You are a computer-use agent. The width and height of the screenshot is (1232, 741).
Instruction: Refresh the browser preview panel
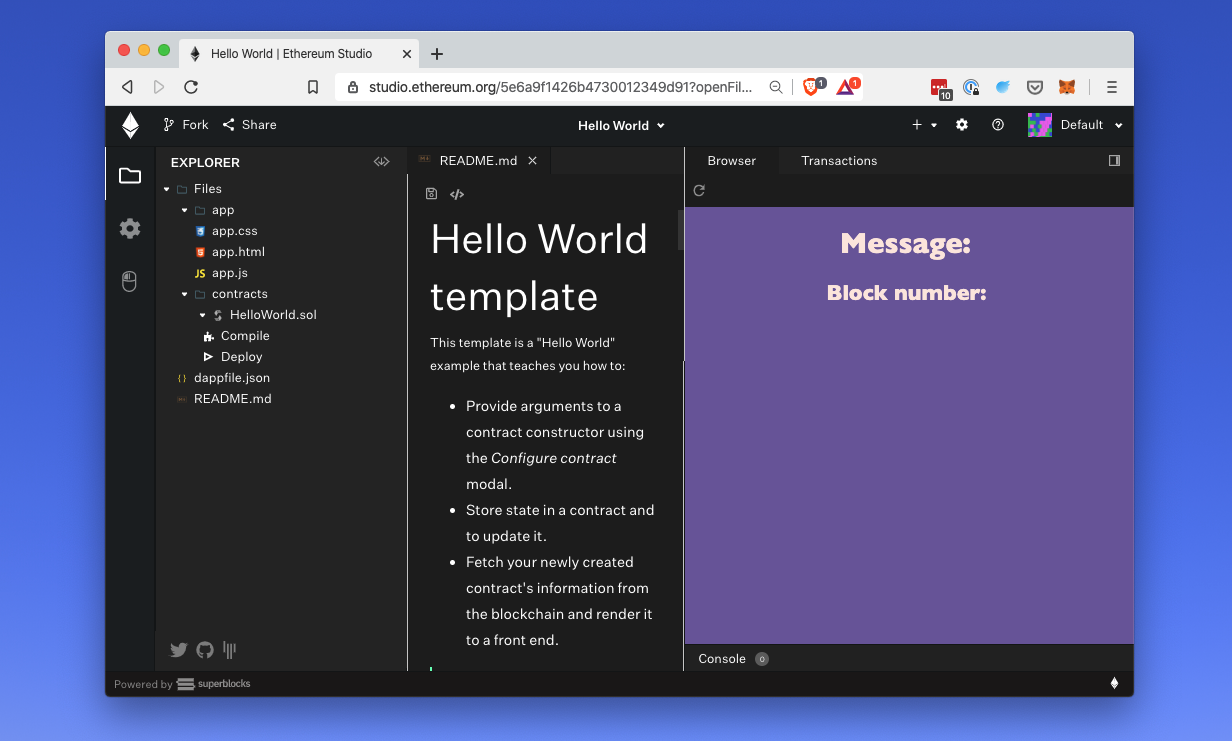[699, 191]
